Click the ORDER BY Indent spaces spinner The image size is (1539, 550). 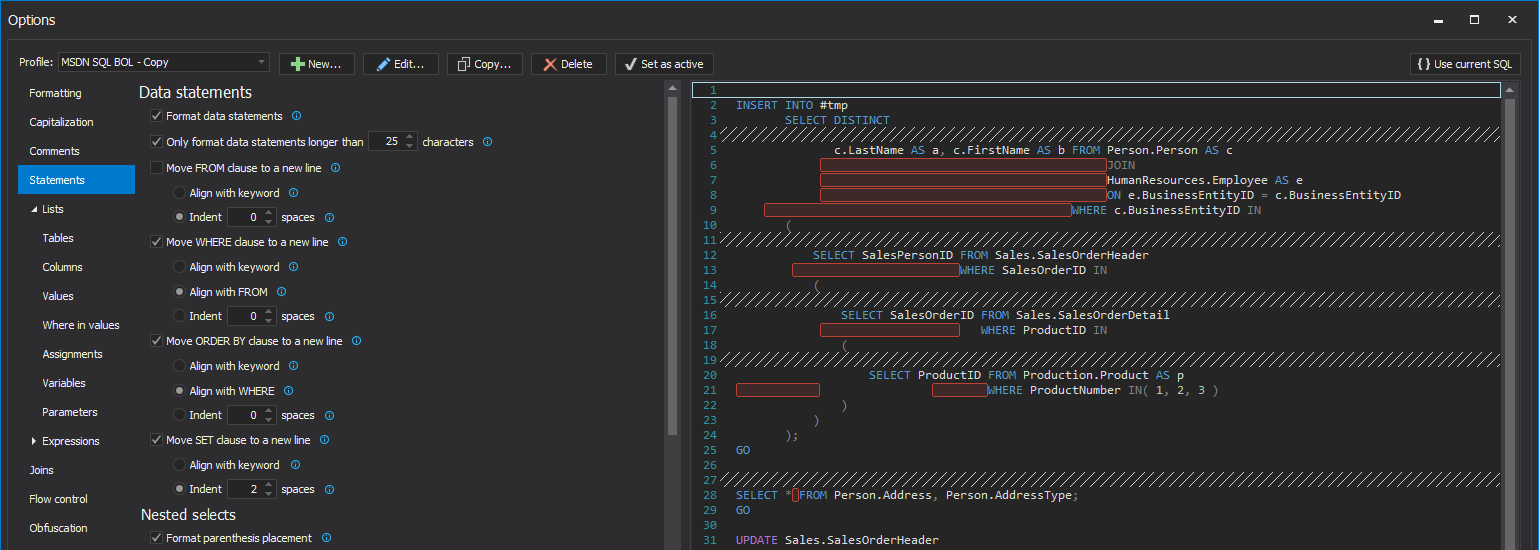(251, 415)
